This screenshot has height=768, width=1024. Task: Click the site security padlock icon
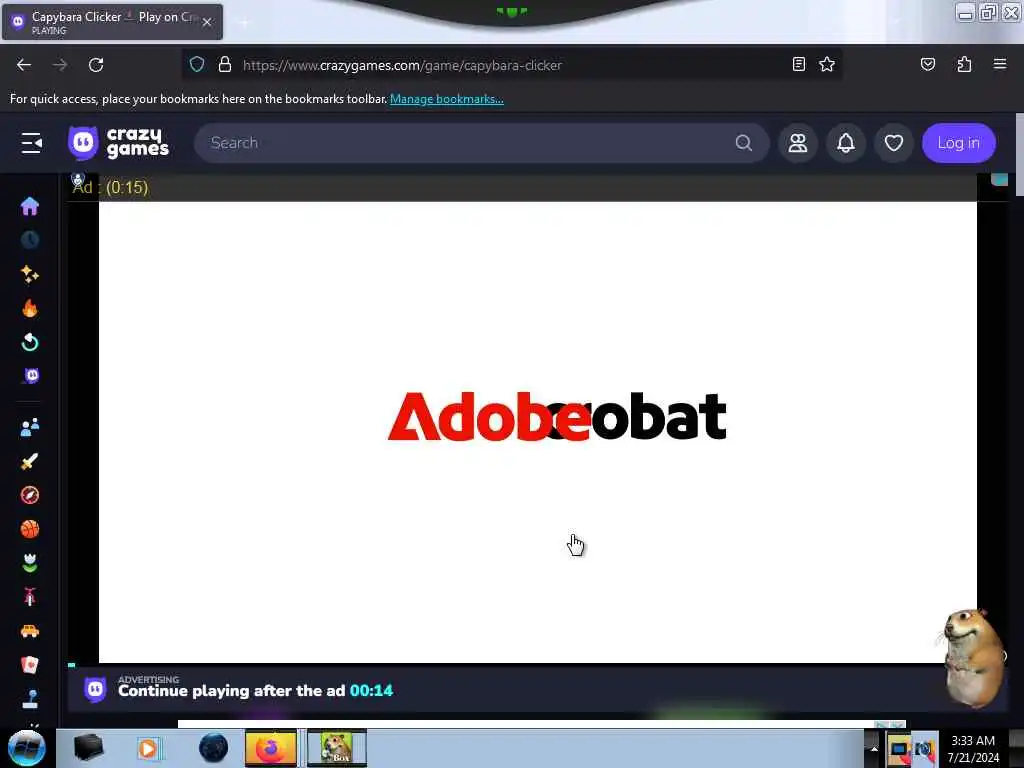[x=225, y=64]
